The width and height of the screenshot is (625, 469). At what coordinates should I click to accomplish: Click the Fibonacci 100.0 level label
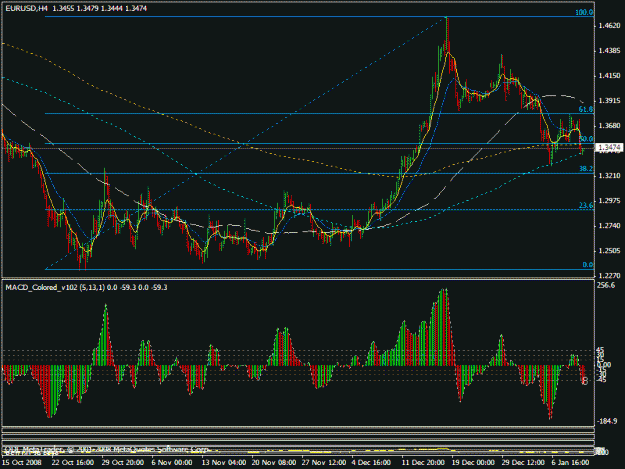pos(584,12)
